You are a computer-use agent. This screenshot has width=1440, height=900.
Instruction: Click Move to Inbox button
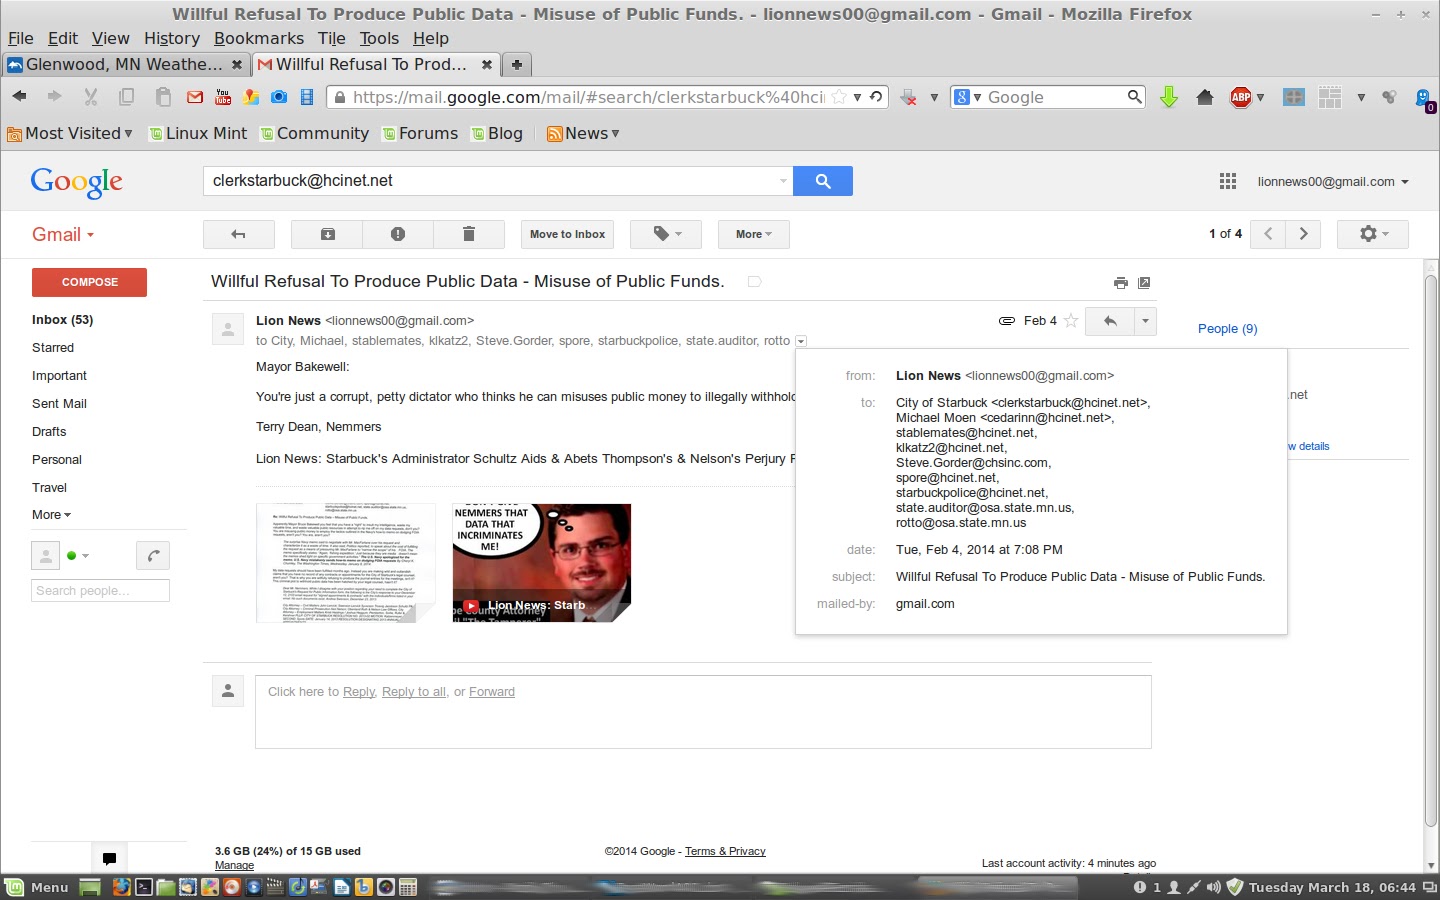coord(567,234)
